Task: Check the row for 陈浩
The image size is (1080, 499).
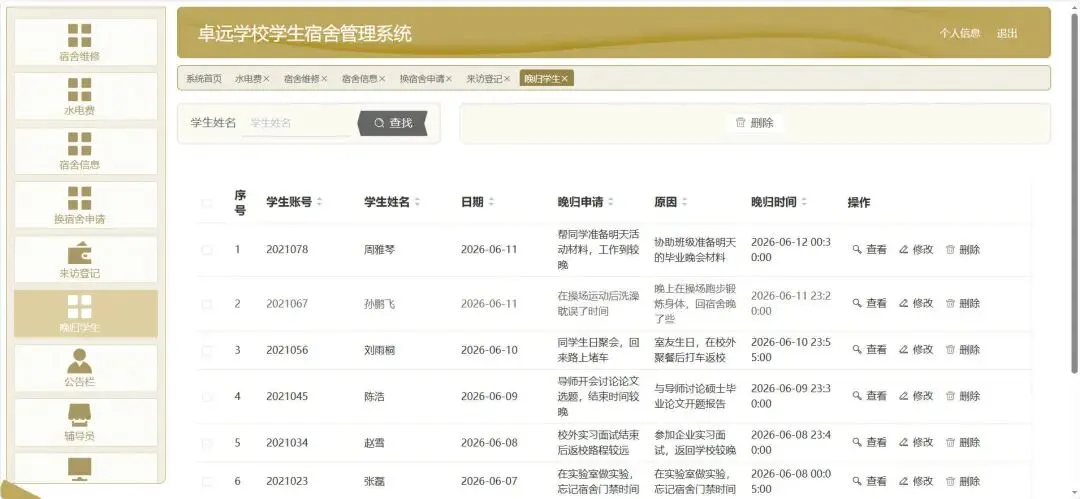Action: (x=207, y=396)
